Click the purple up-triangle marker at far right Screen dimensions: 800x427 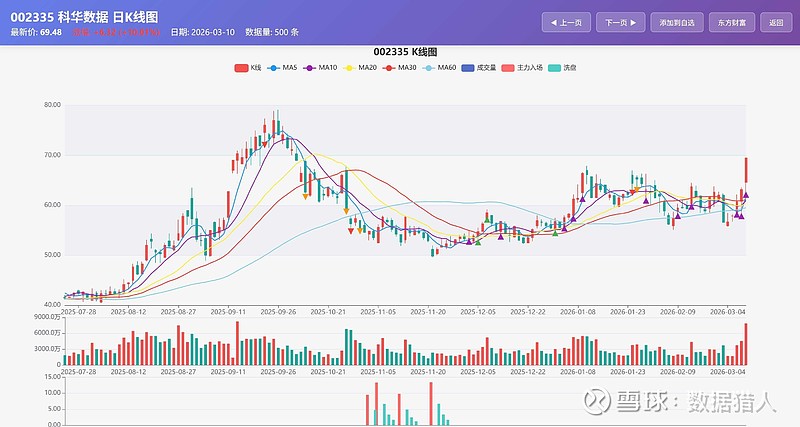point(746,196)
